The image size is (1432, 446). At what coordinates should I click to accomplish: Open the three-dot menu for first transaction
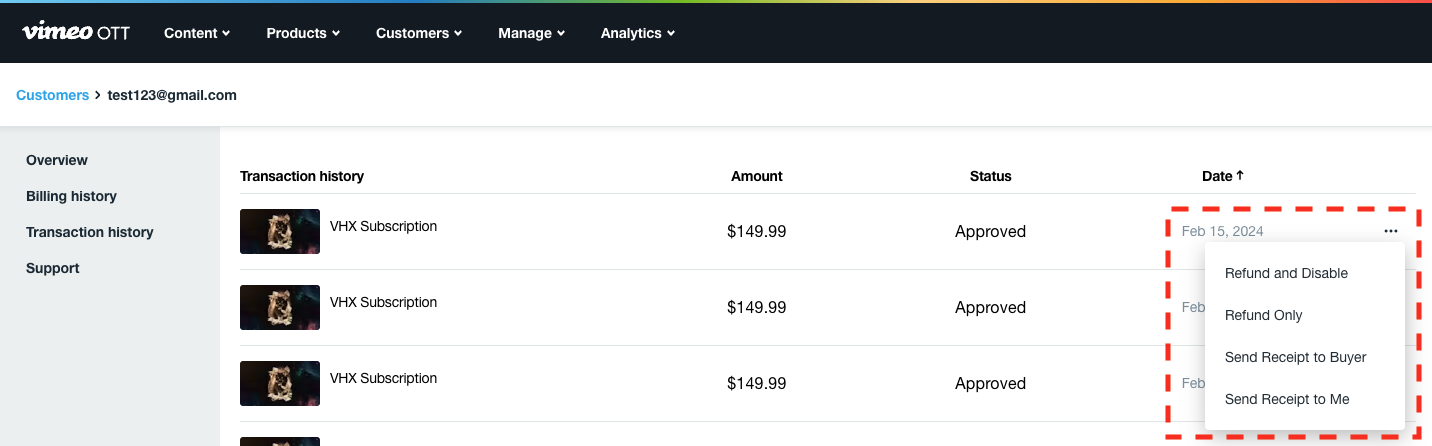pyautogui.click(x=1390, y=231)
